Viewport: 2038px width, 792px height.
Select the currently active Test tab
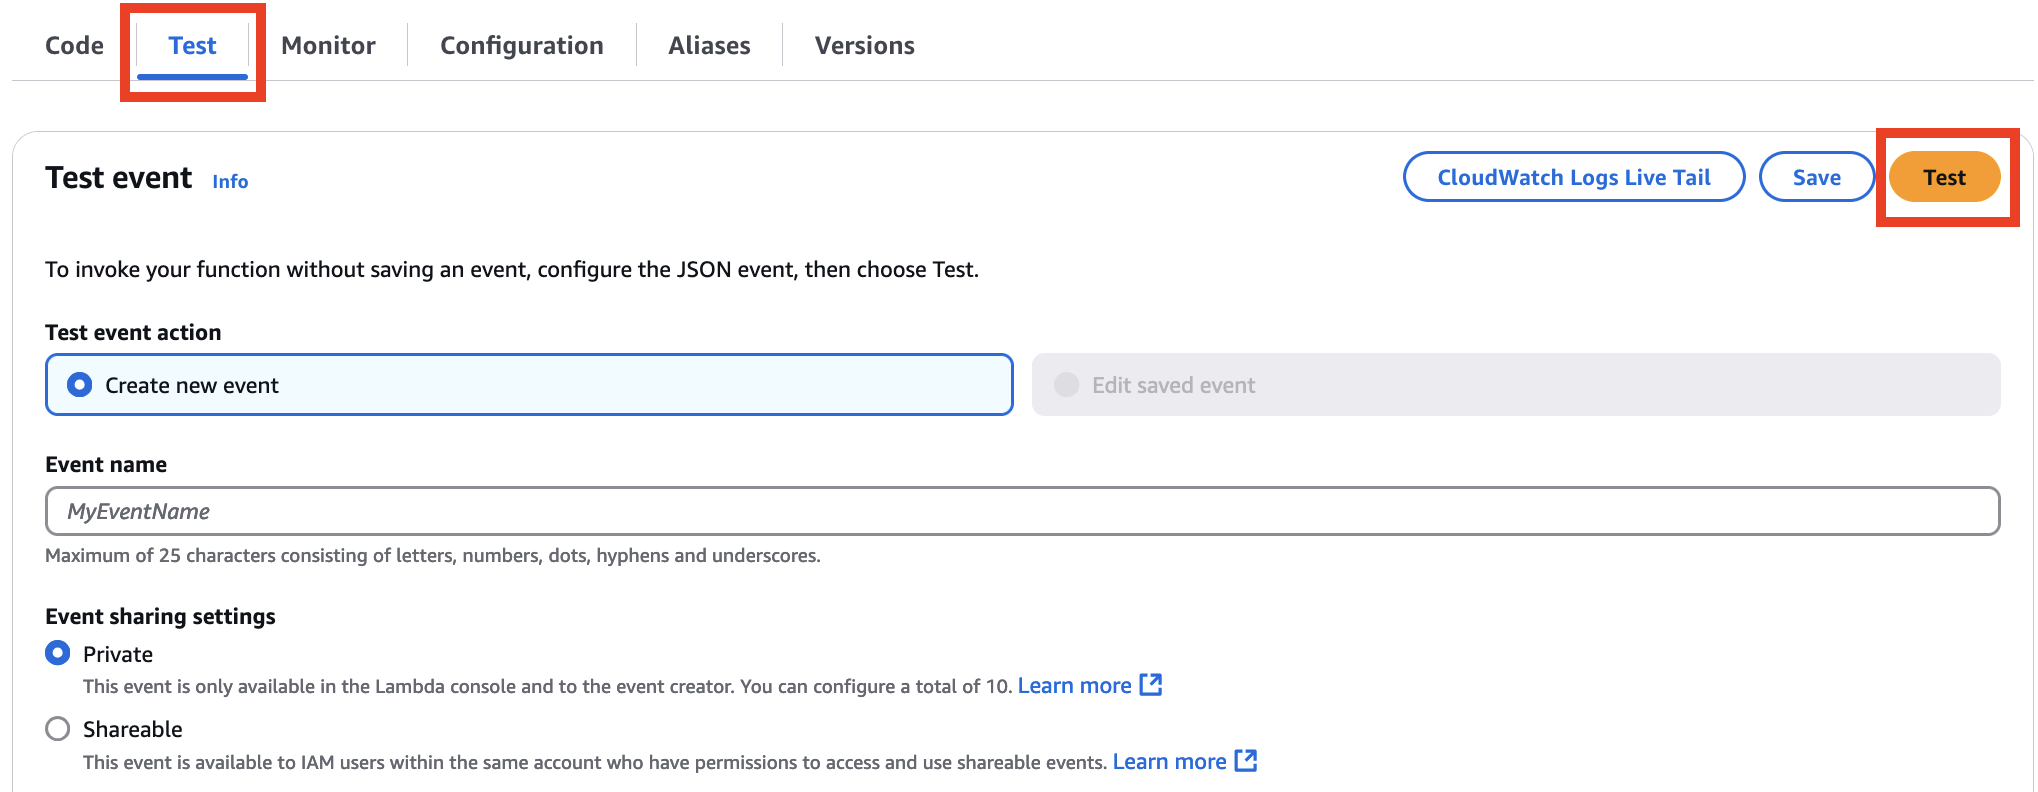pyautogui.click(x=191, y=45)
